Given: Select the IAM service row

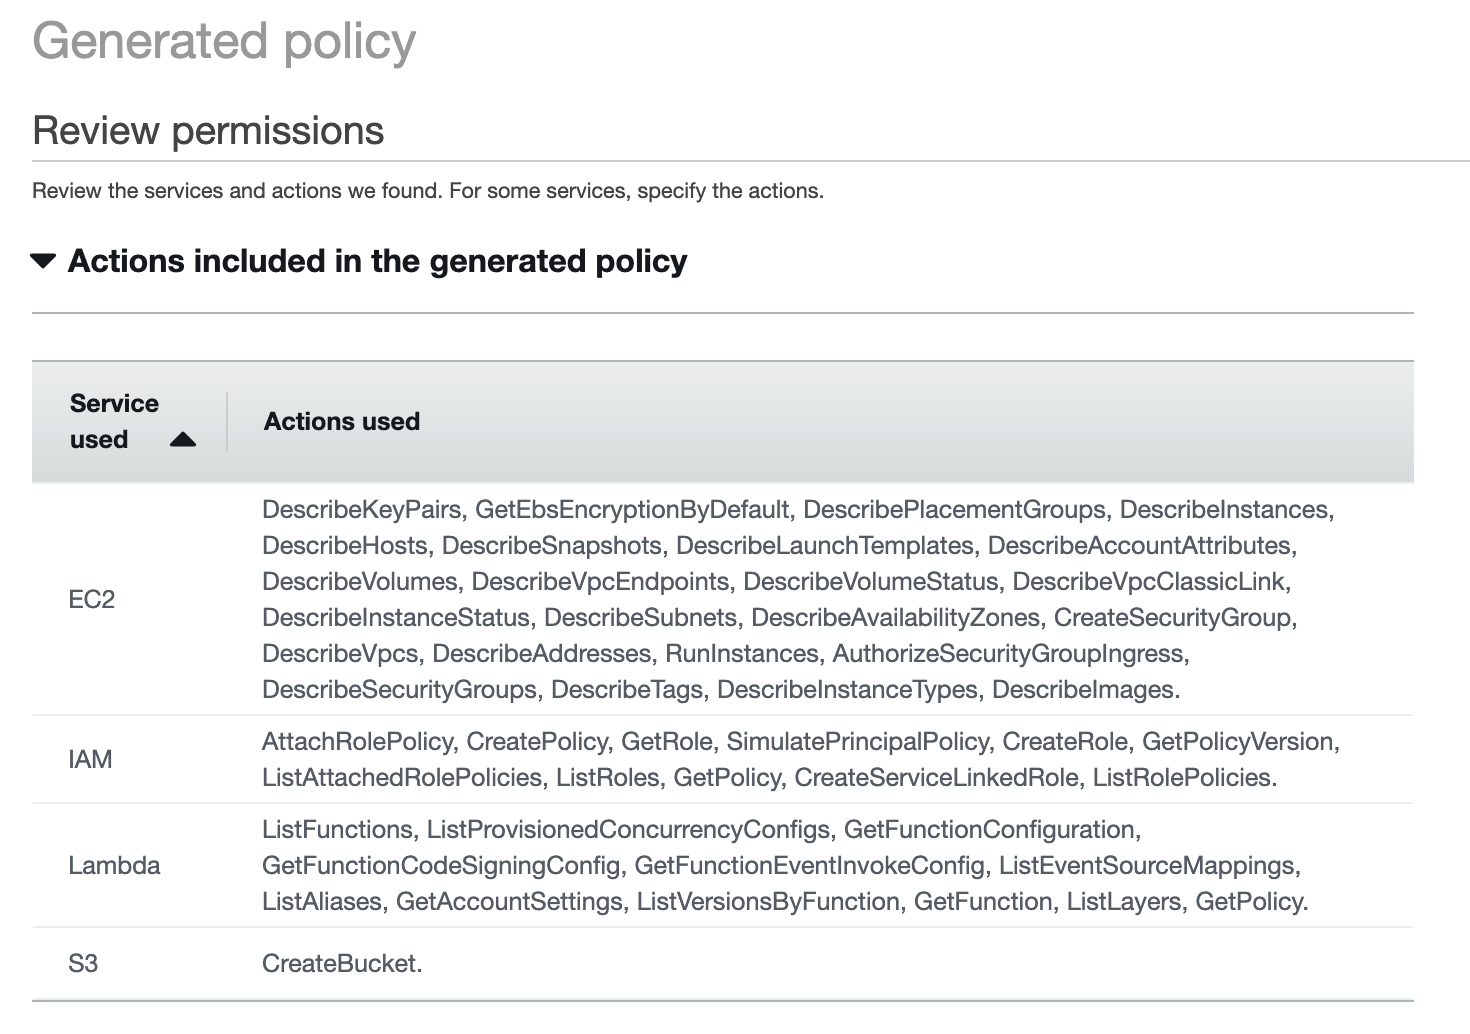Looking at the screenshot, I should pyautogui.click(x=91, y=759).
